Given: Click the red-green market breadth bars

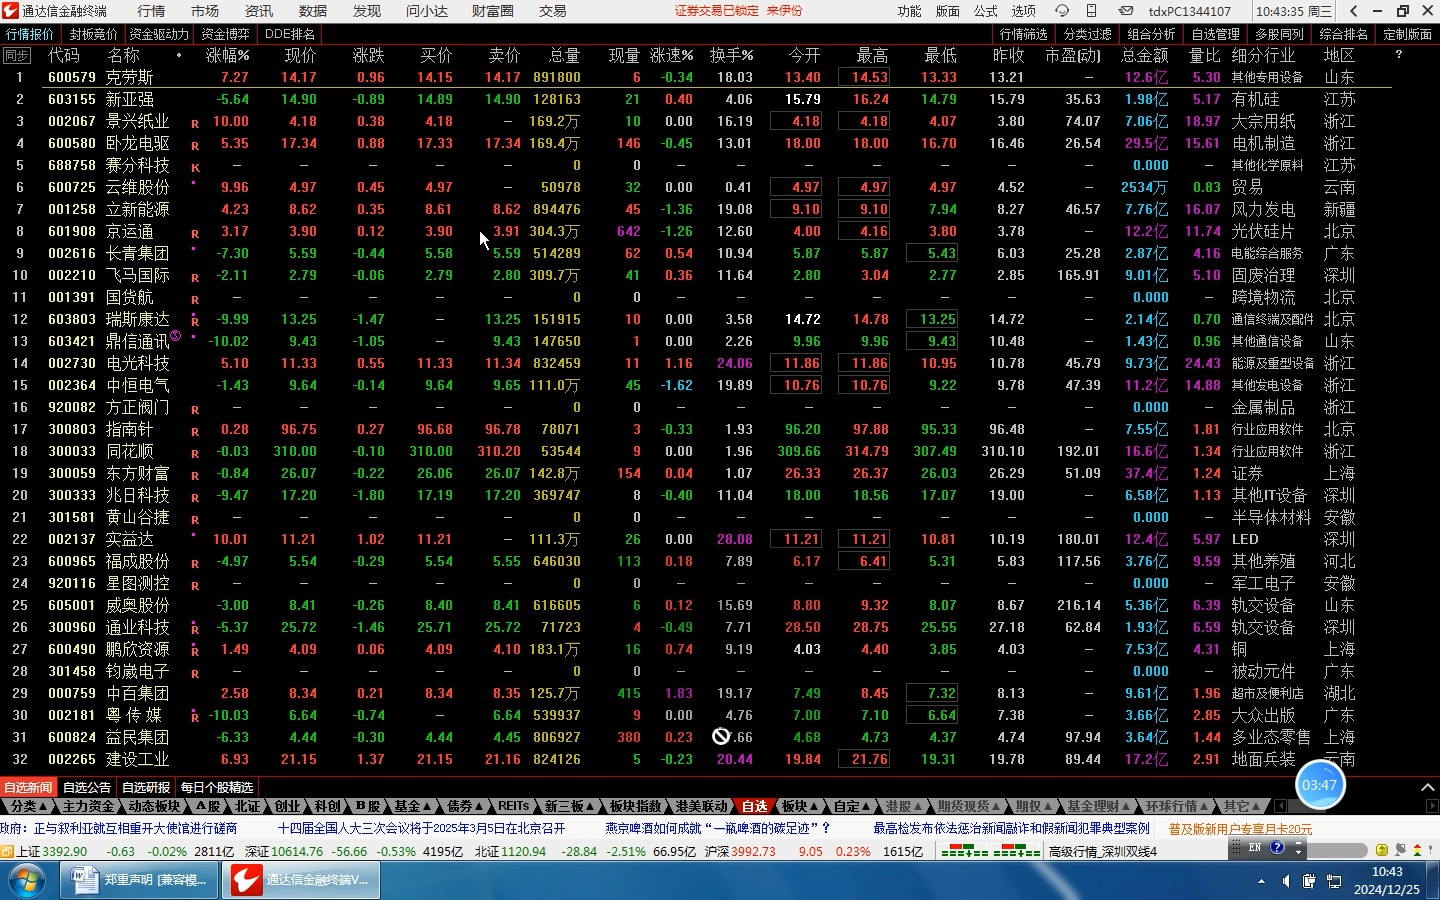Looking at the screenshot, I should click(990, 852).
